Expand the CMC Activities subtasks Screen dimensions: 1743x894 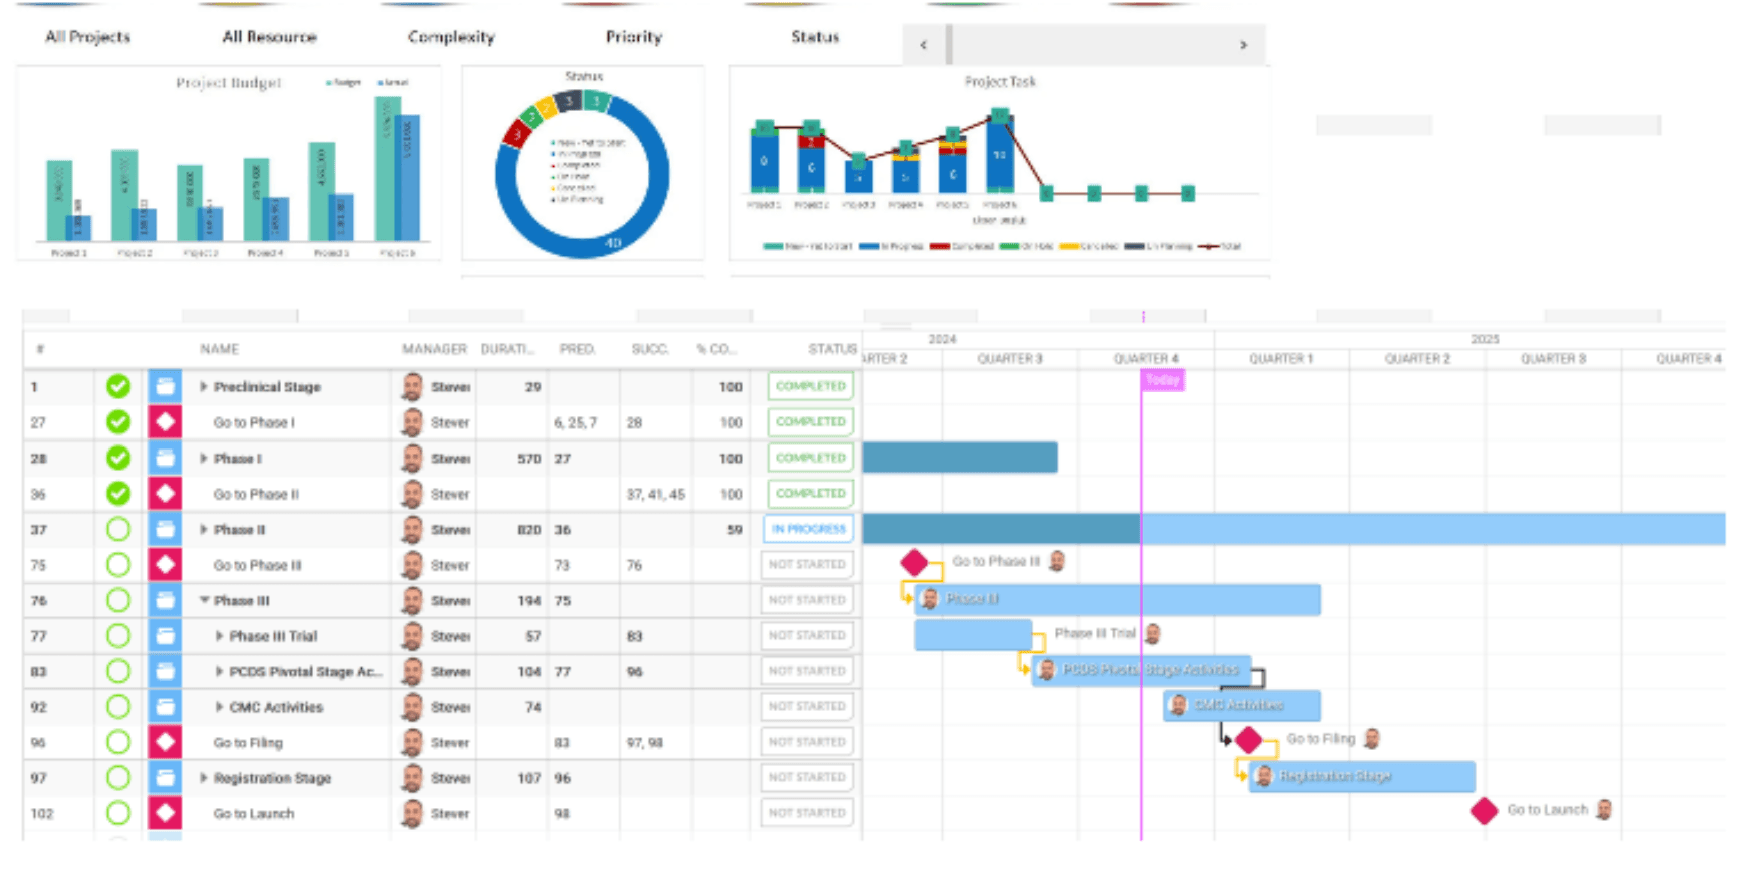219,706
